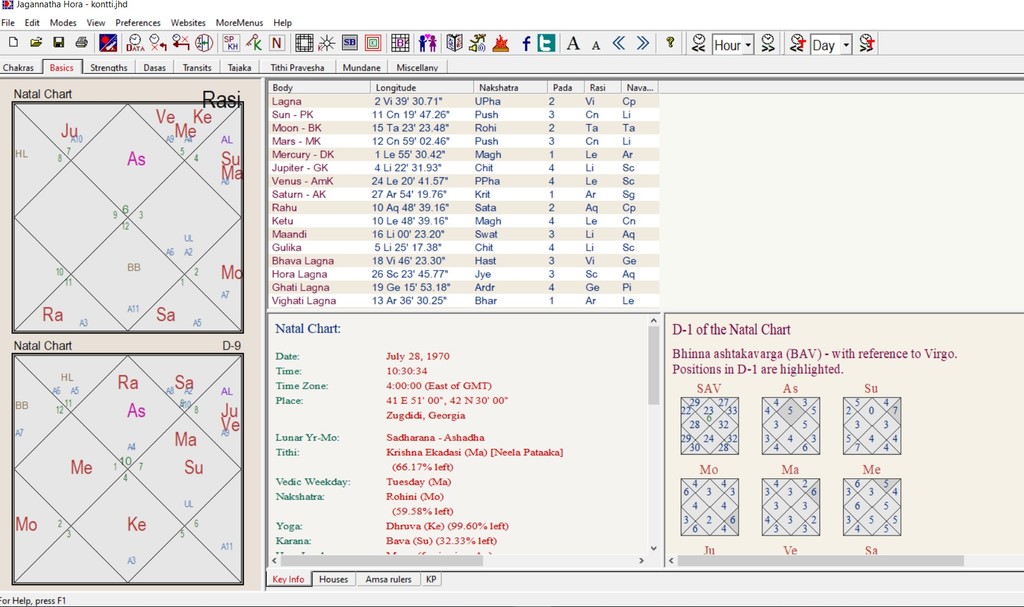Open the File menu
1024x607 pixels.
[8, 22]
